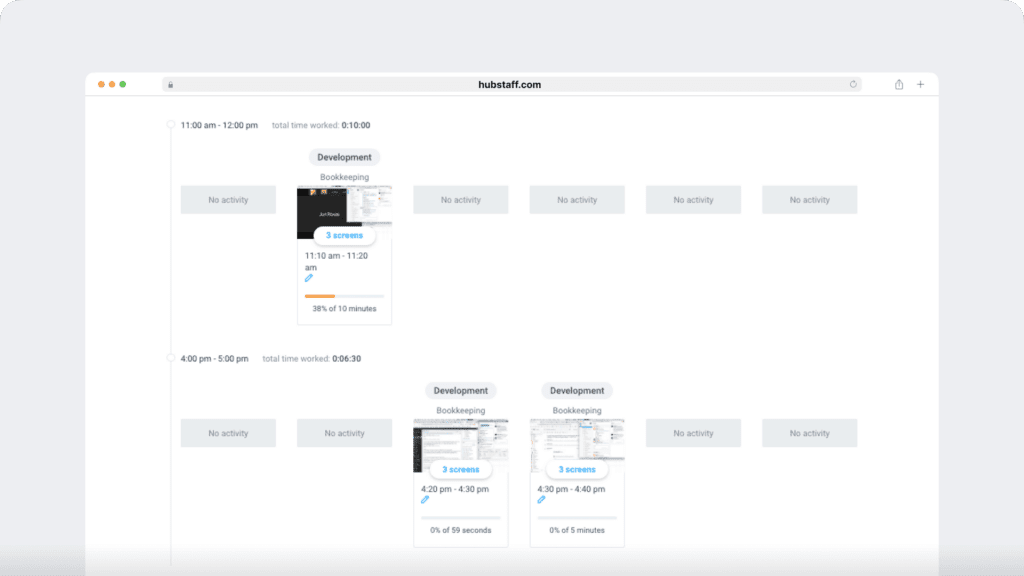The image size is (1024, 576).
Task: Click the Development tag above the 11:10 am card
Action: coord(344,157)
